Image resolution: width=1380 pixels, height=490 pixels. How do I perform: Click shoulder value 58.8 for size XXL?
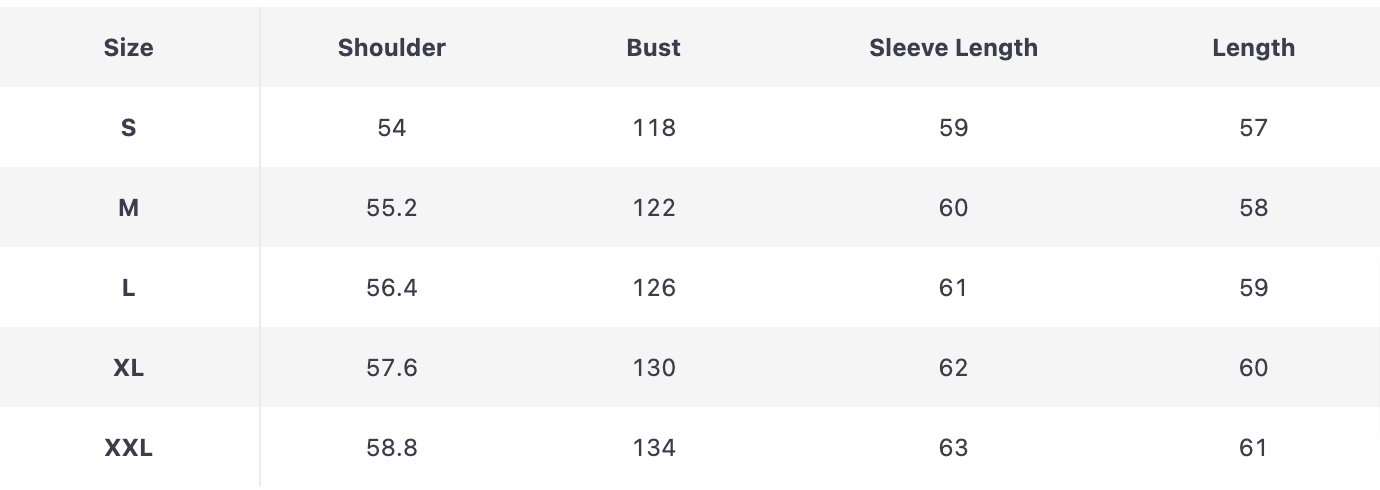pyautogui.click(x=392, y=448)
